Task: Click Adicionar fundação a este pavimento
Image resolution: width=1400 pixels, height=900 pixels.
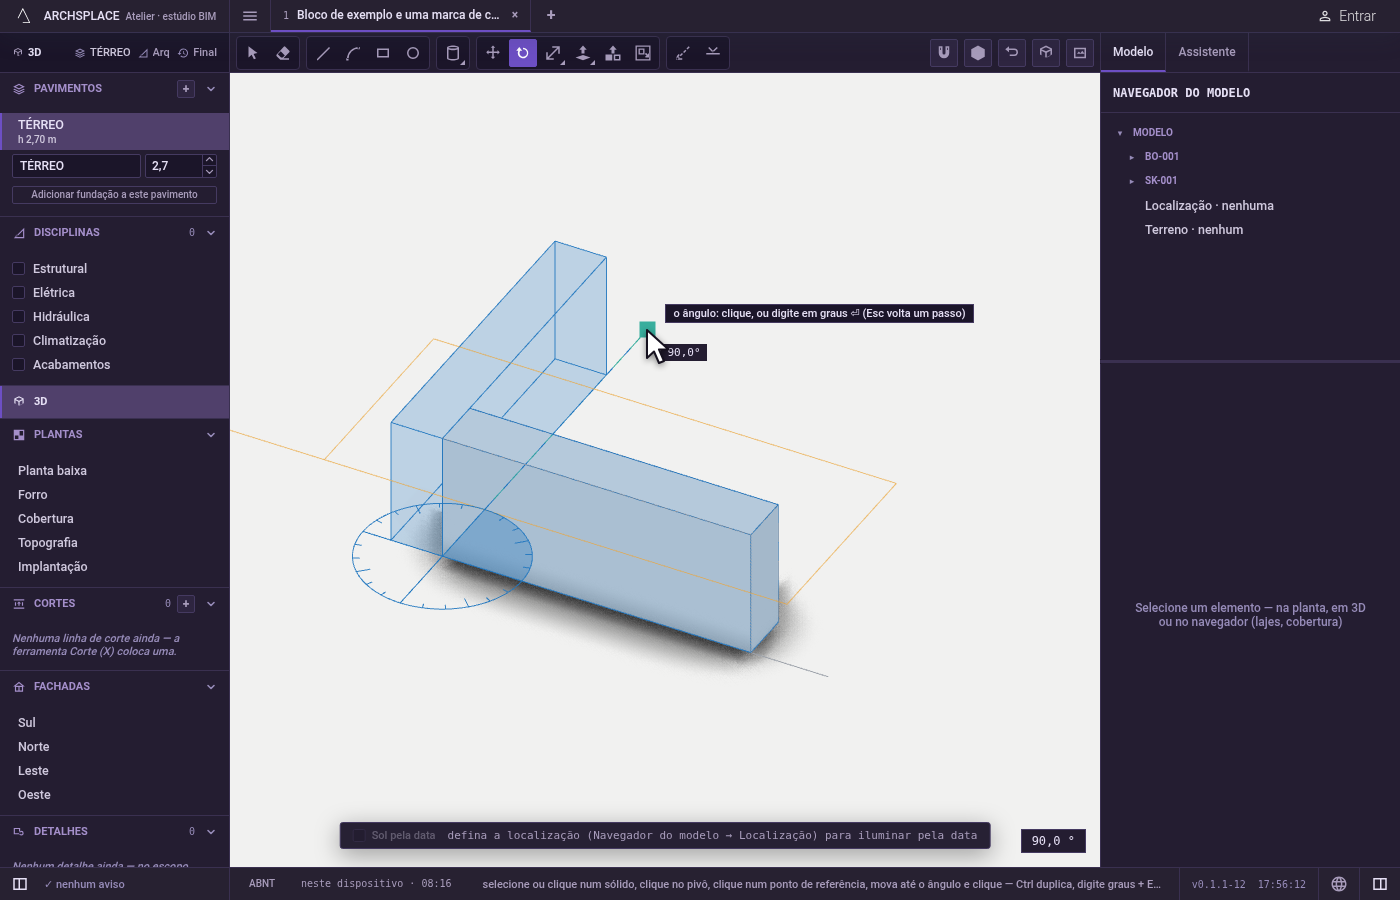Action: pos(114,195)
